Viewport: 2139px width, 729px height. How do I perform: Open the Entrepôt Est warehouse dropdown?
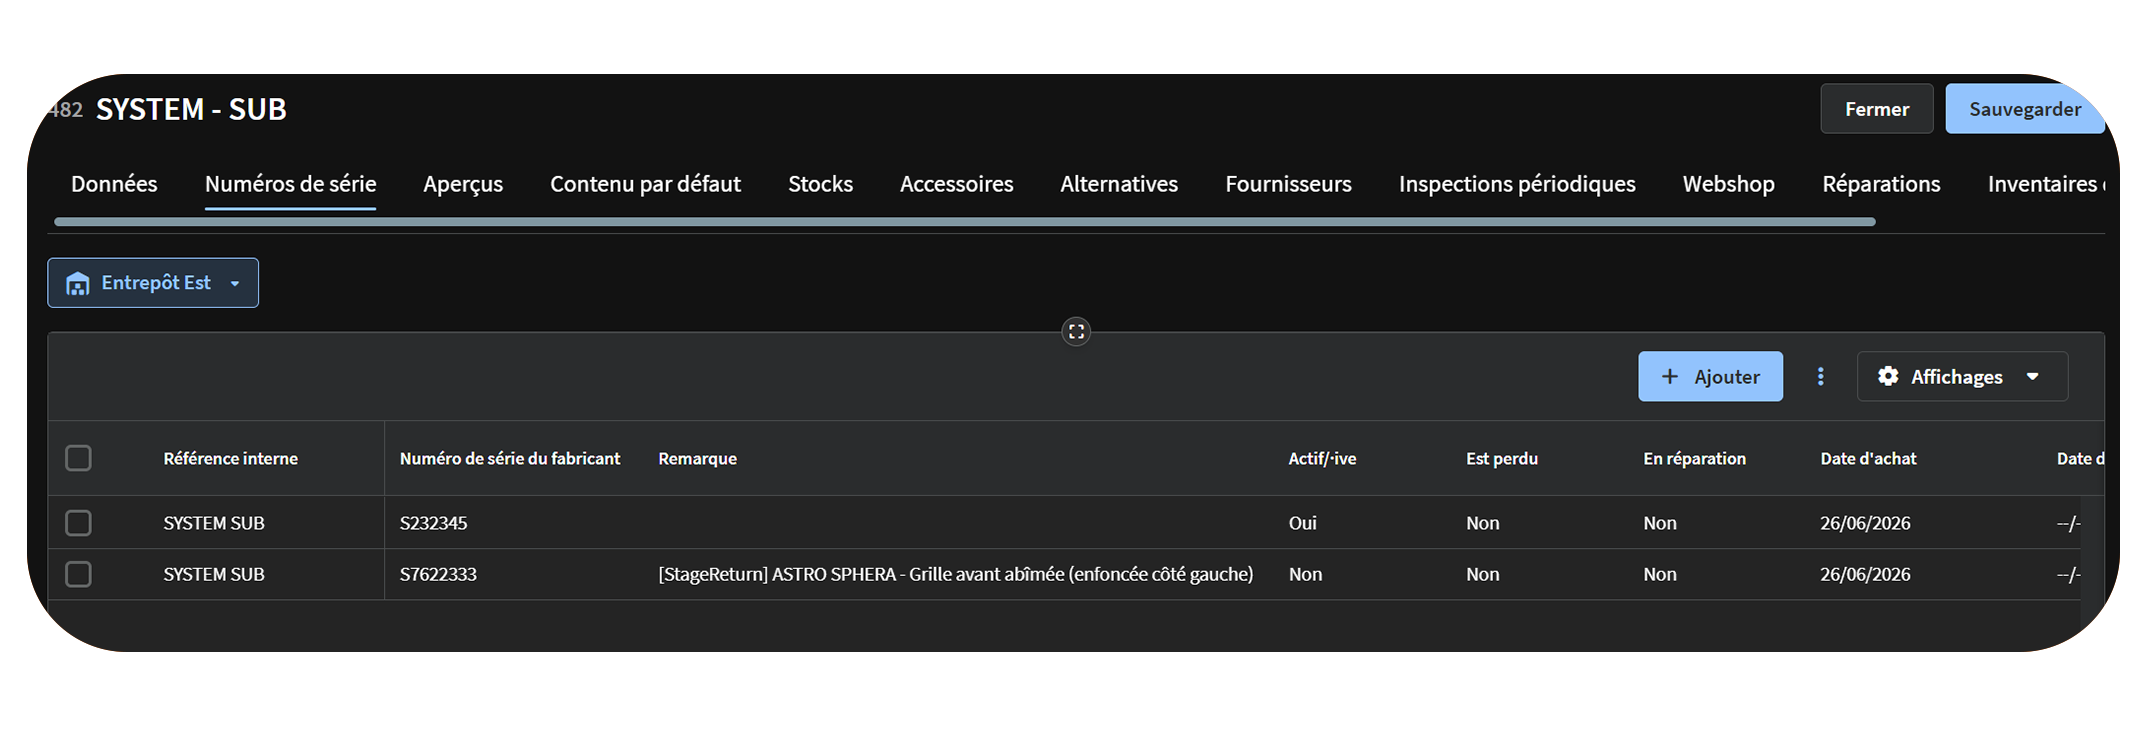(153, 283)
